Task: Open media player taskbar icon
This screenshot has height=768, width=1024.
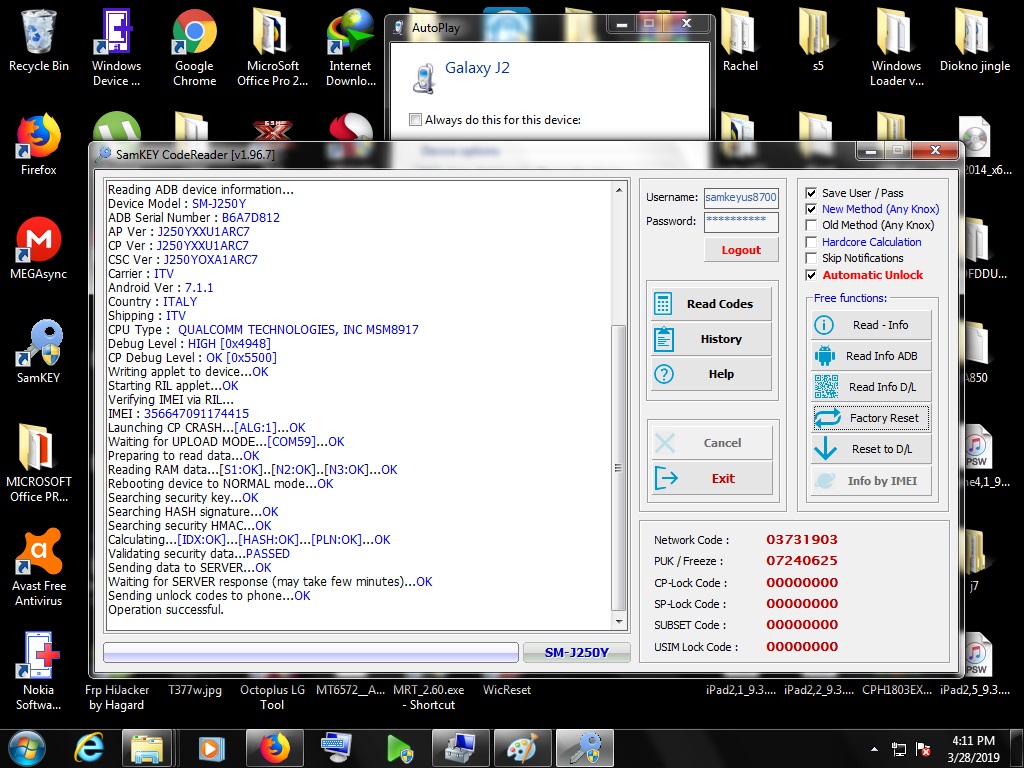Action: click(x=210, y=748)
